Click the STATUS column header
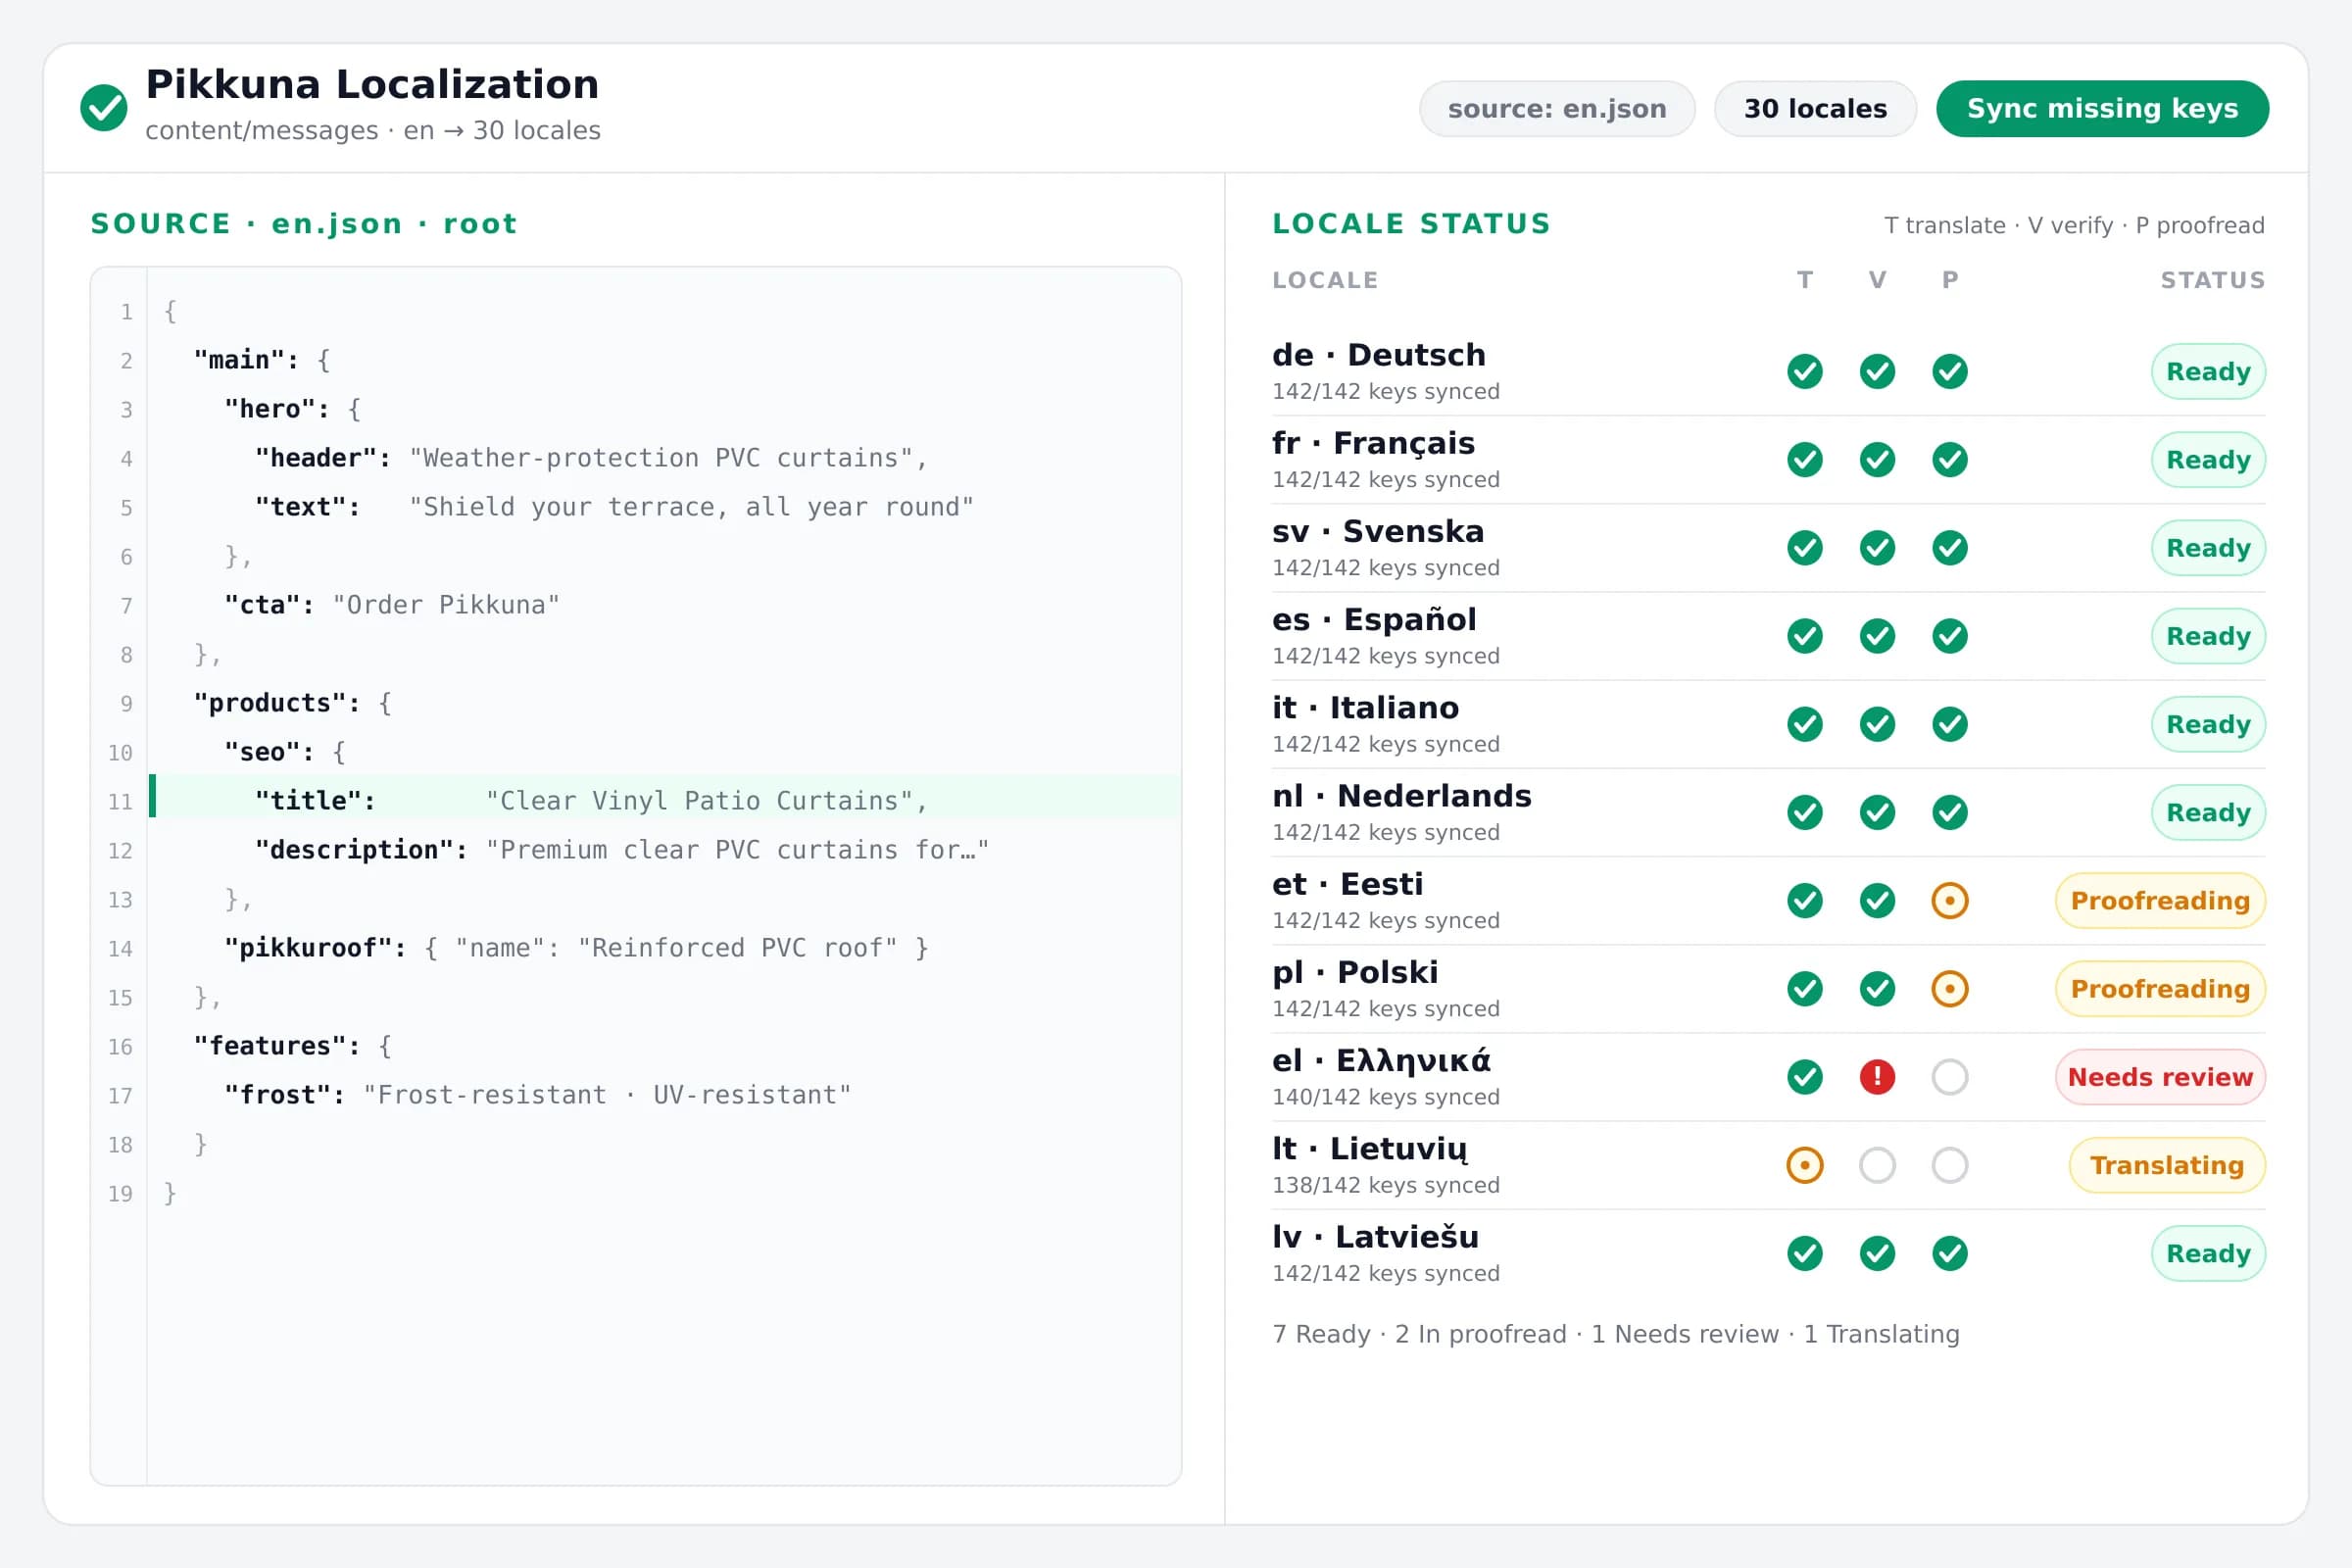Screen dimensions: 2352x1568 [2213, 280]
